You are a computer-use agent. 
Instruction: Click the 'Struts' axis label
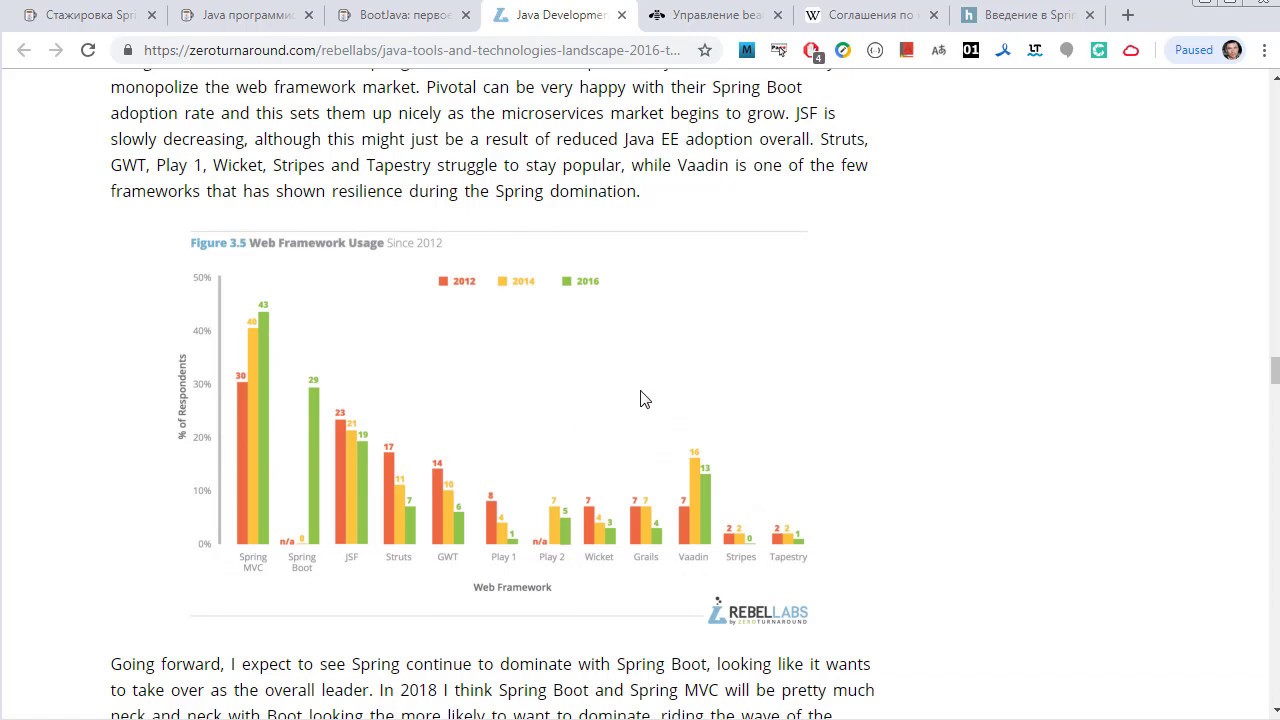coord(398,557)
